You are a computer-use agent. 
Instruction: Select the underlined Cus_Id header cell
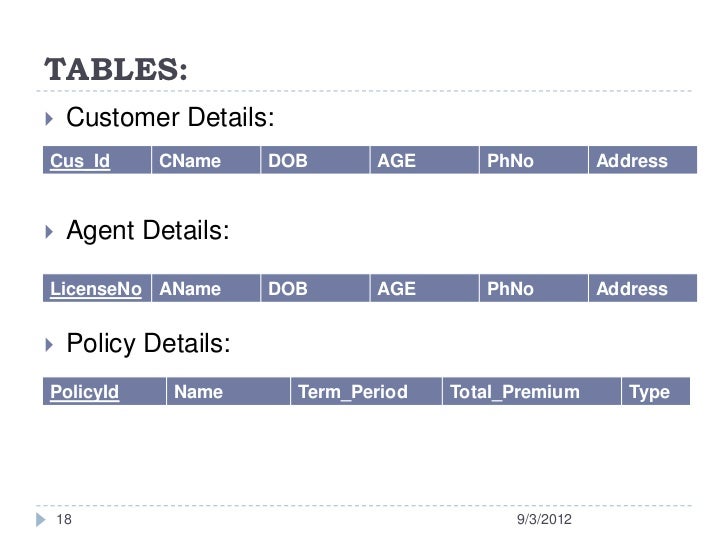click(x=97, y=160)
